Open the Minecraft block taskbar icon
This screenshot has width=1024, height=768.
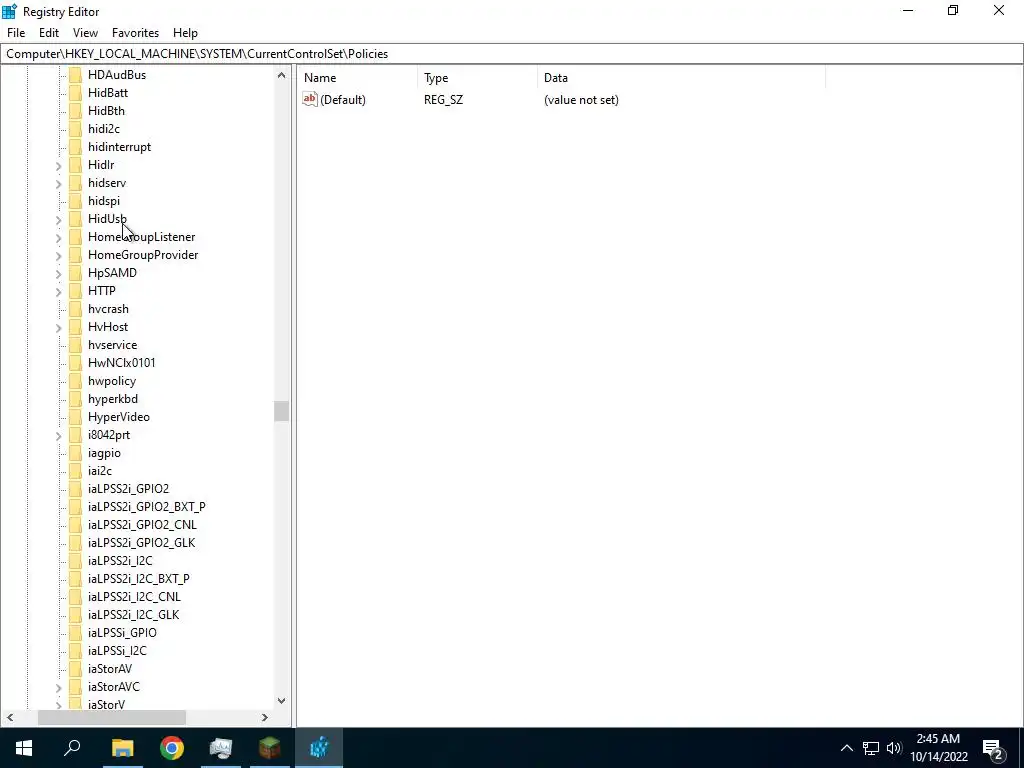[270, 748]
